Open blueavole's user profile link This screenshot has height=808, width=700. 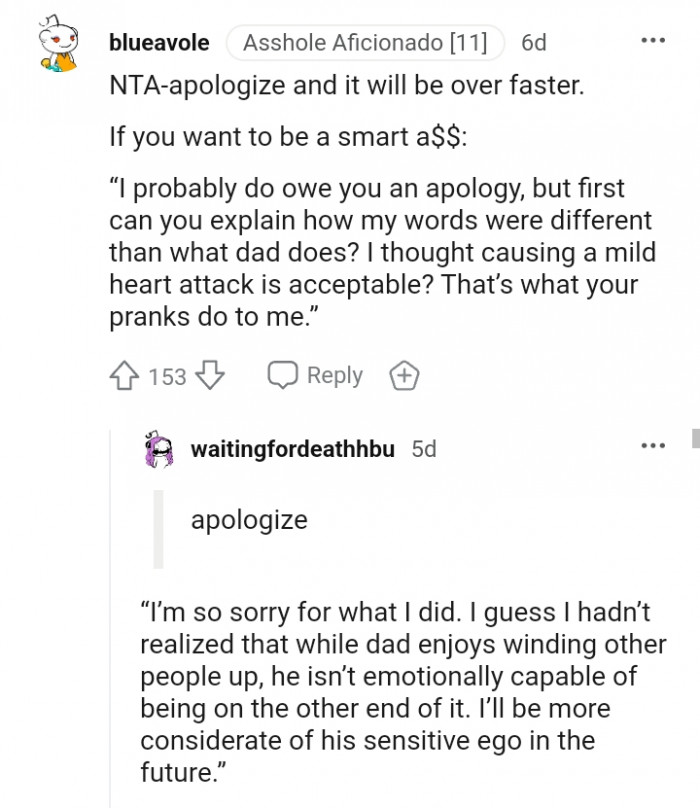[159, 43]
